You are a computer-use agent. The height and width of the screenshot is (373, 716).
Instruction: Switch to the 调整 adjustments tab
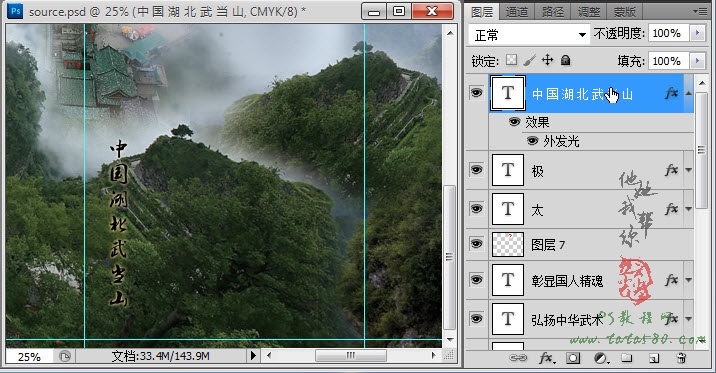click(x=589, y=11)
